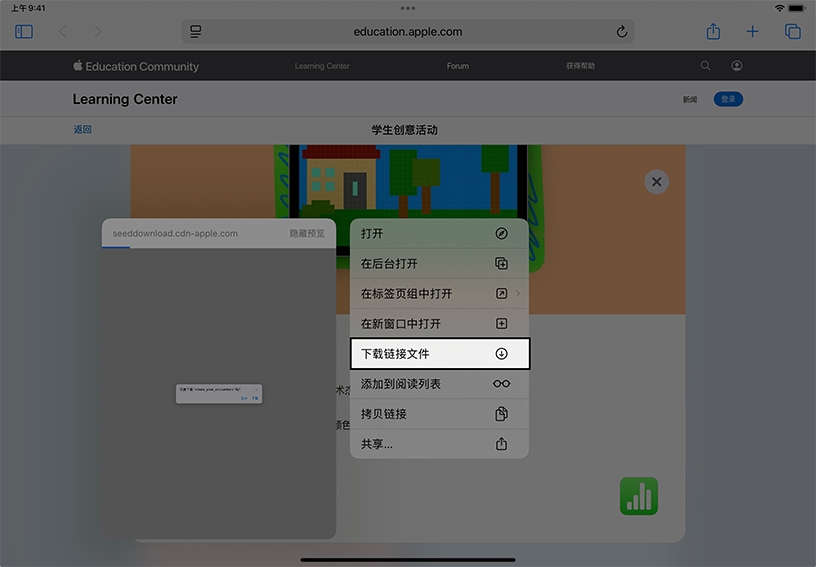The image size is (816, 567).
Task: Toggle 隐藏预览 to hide link preview
Action: (x=307, y=233)
